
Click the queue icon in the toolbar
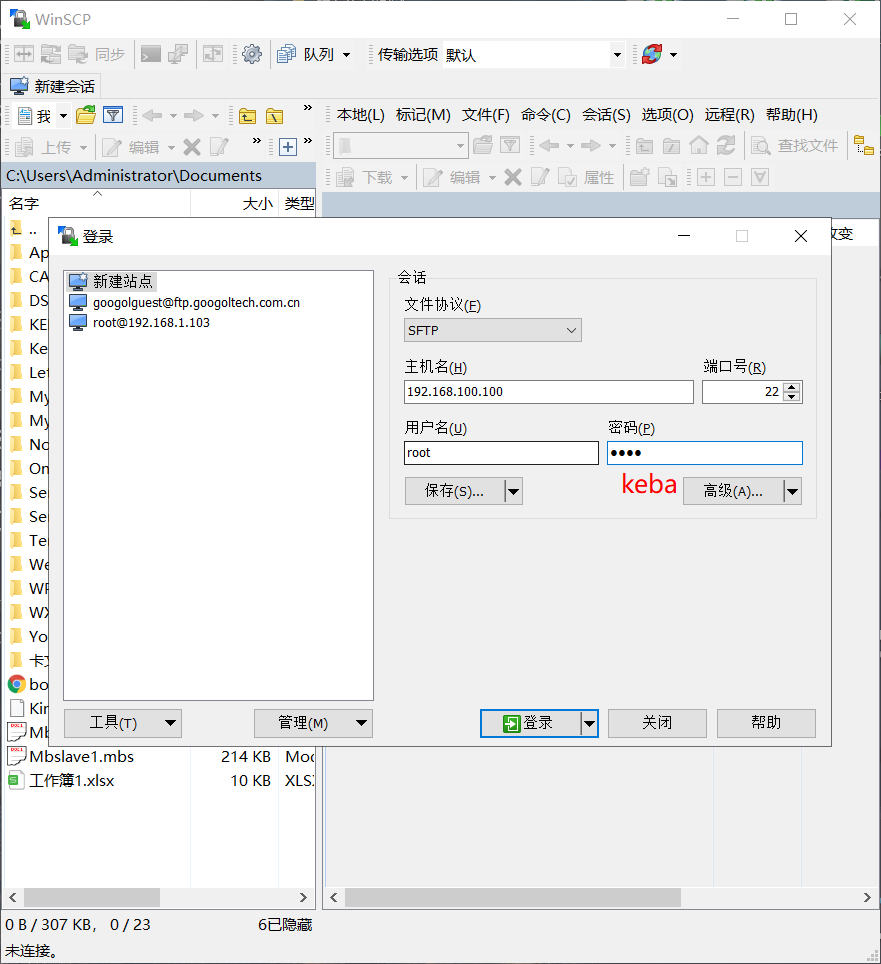(x=286, y=55)
